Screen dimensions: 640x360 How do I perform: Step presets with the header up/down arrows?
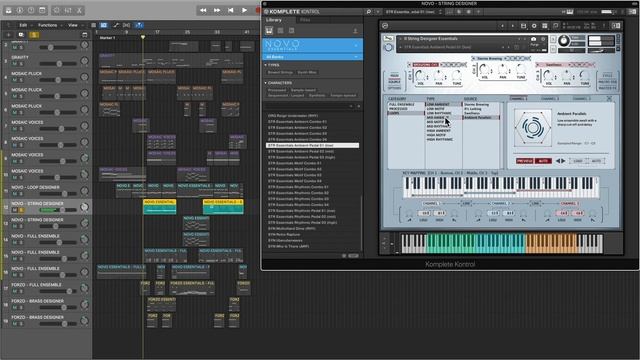point(440,12)
